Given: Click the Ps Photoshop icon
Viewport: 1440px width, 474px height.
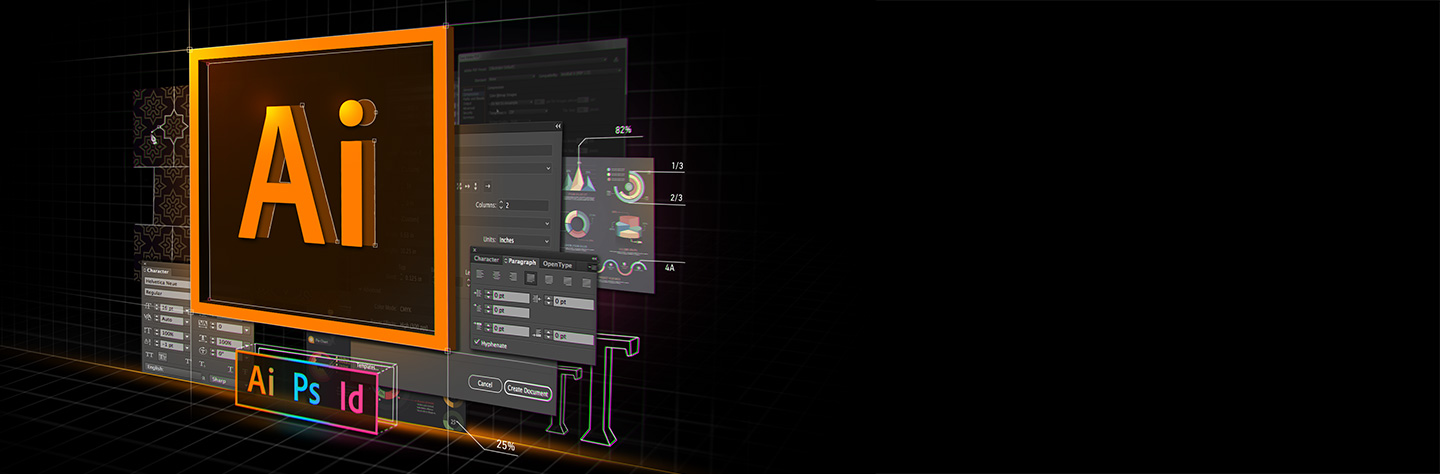Looking at the screenshot, I should 307,389.
